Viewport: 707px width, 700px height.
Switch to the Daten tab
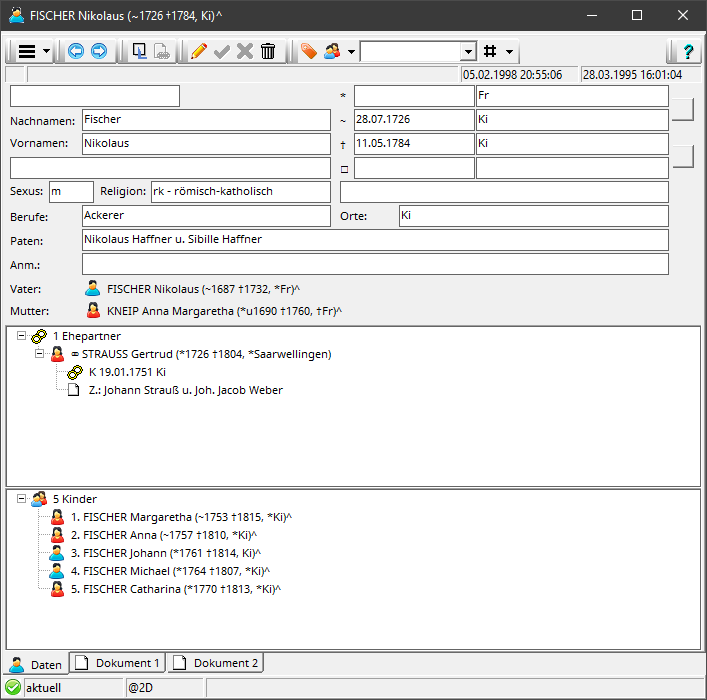click(36, 664)
